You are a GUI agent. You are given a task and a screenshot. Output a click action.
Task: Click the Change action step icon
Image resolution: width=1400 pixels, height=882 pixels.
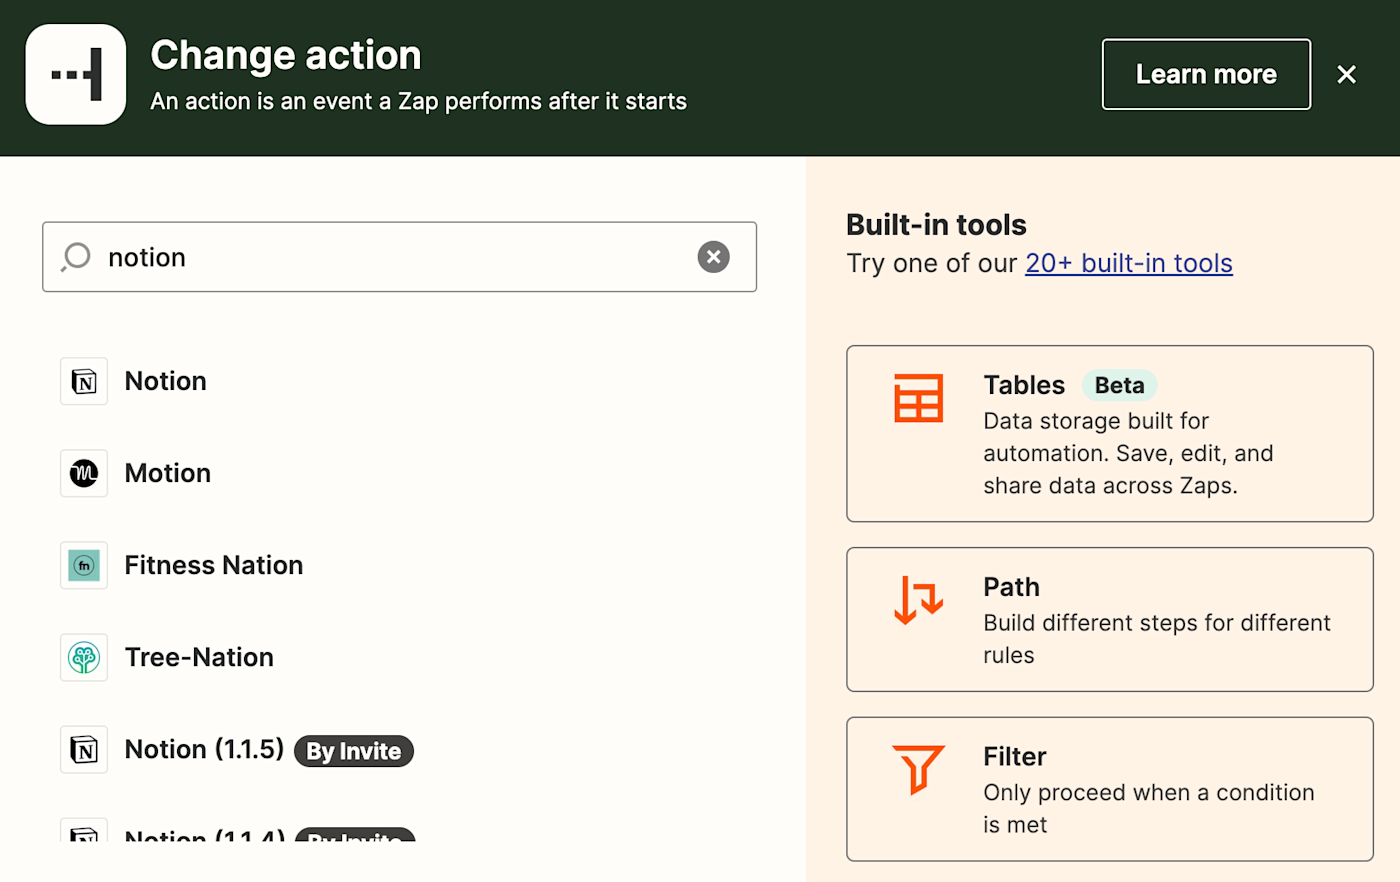[76, 75]
